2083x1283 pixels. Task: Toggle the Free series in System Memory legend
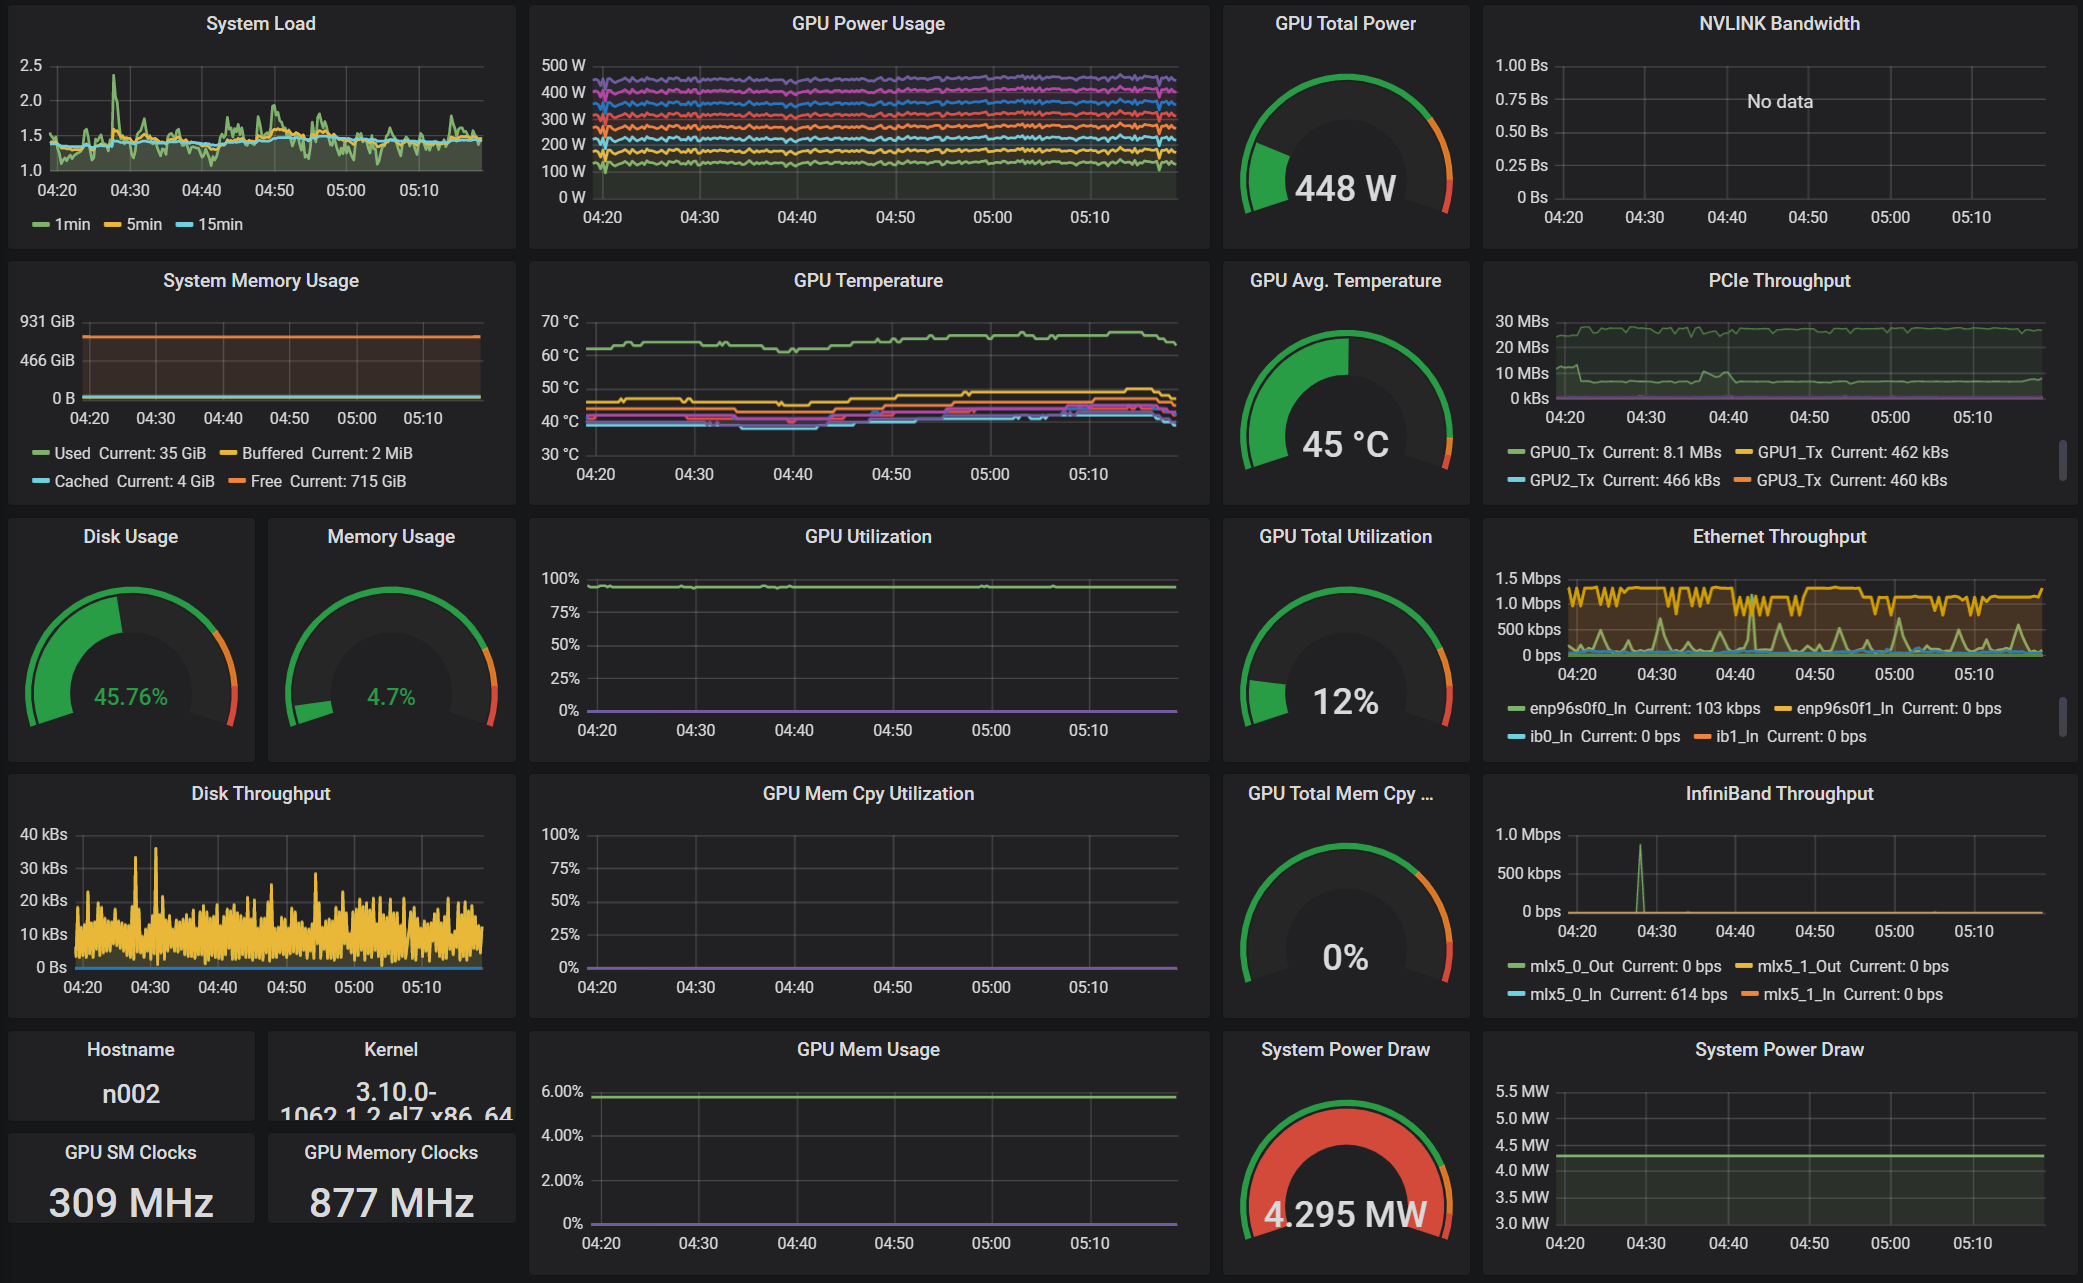pos(266,481)
